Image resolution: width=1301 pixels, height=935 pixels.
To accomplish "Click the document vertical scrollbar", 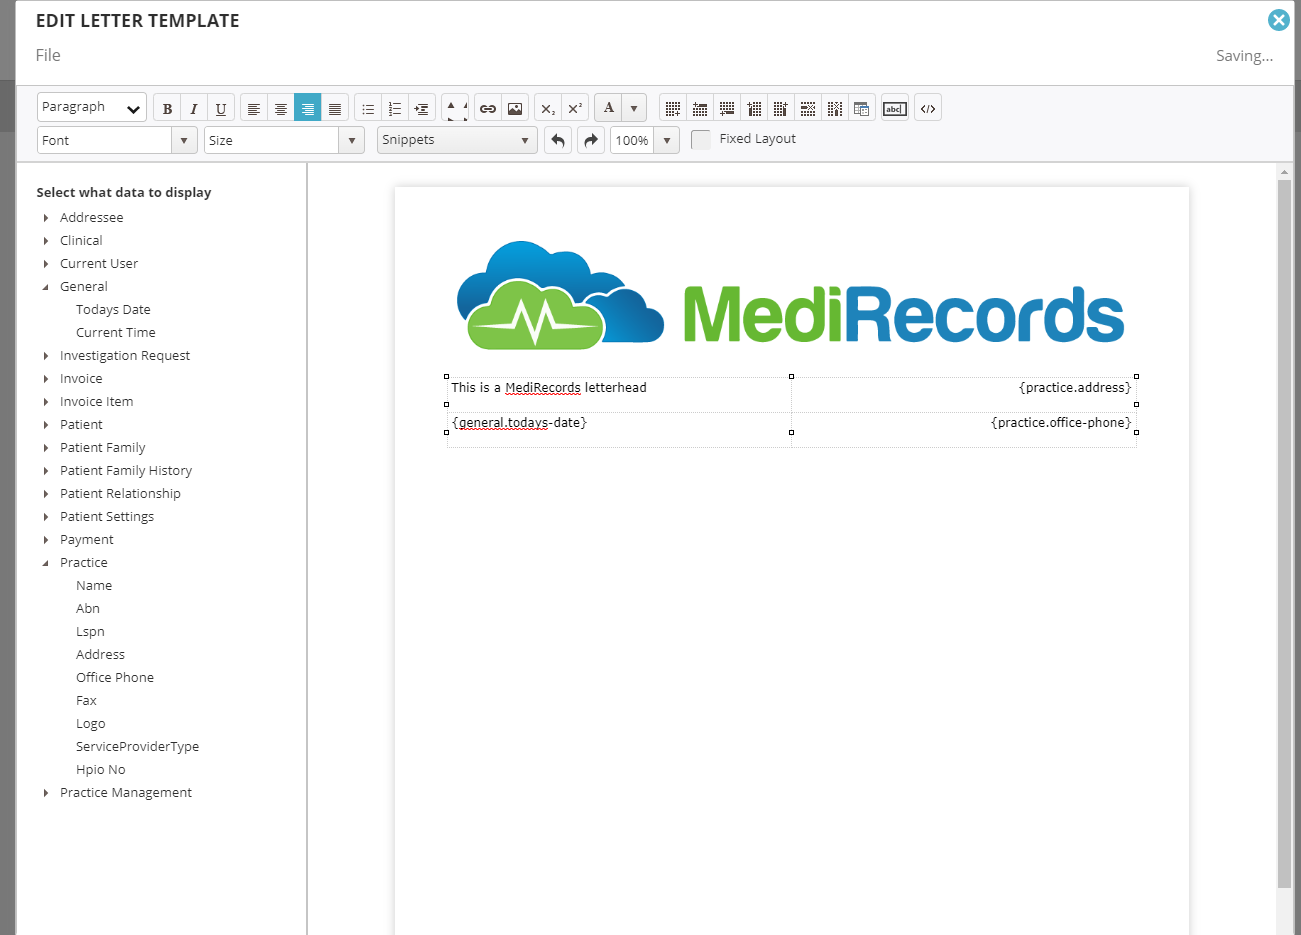I will (1284, 533).
